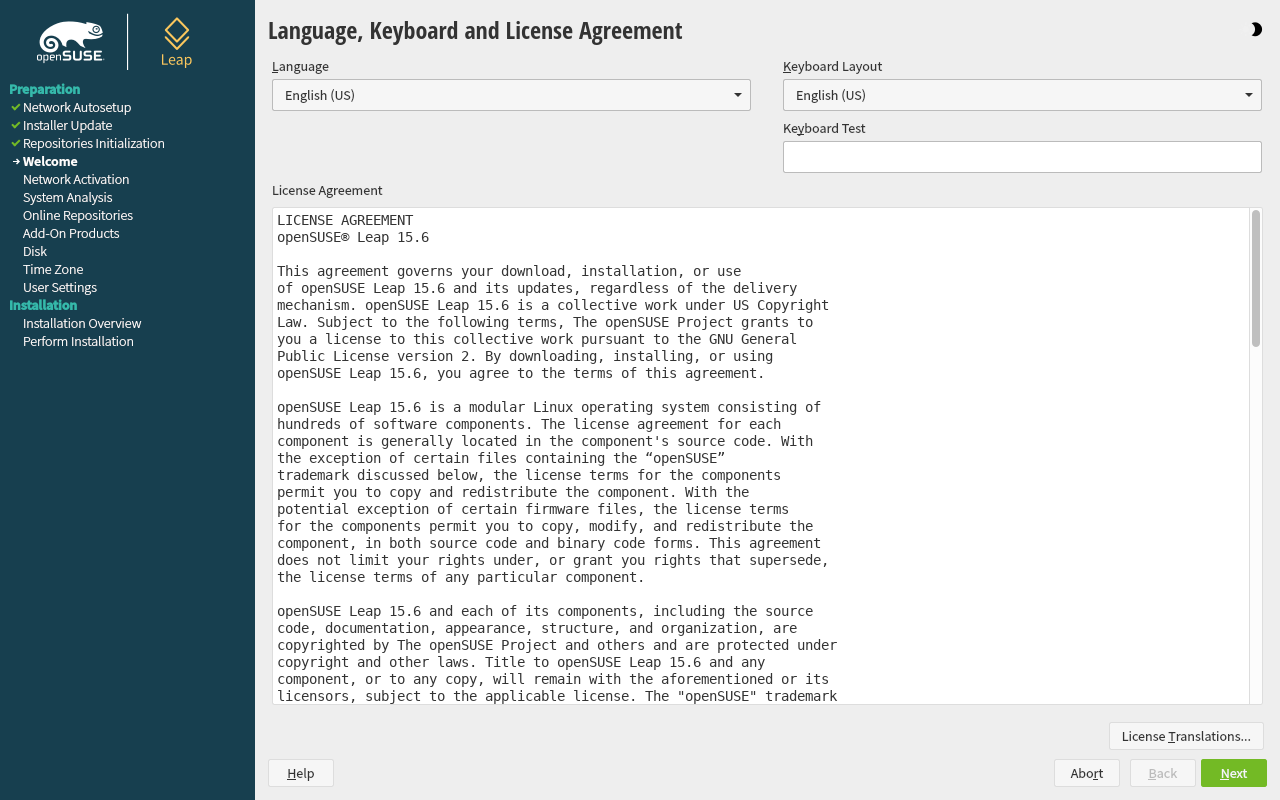Image resolution: width=1280 pixels, height=800 pixels.
Task: Select Network Activation step in sidebar
Action: (x=76, y=179)
